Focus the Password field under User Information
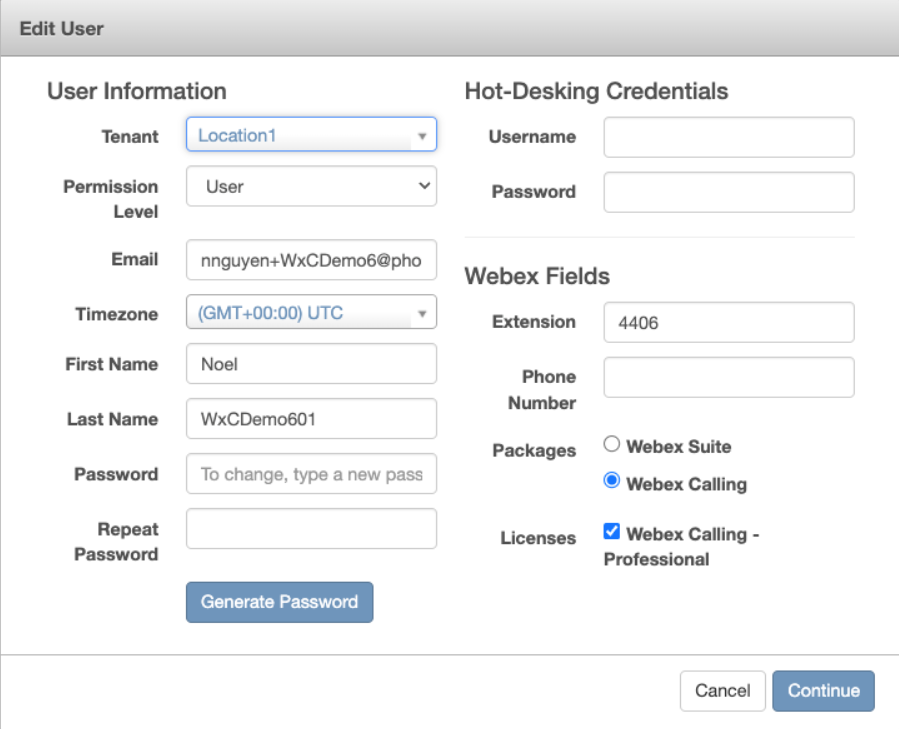 [x=311, y=474]
